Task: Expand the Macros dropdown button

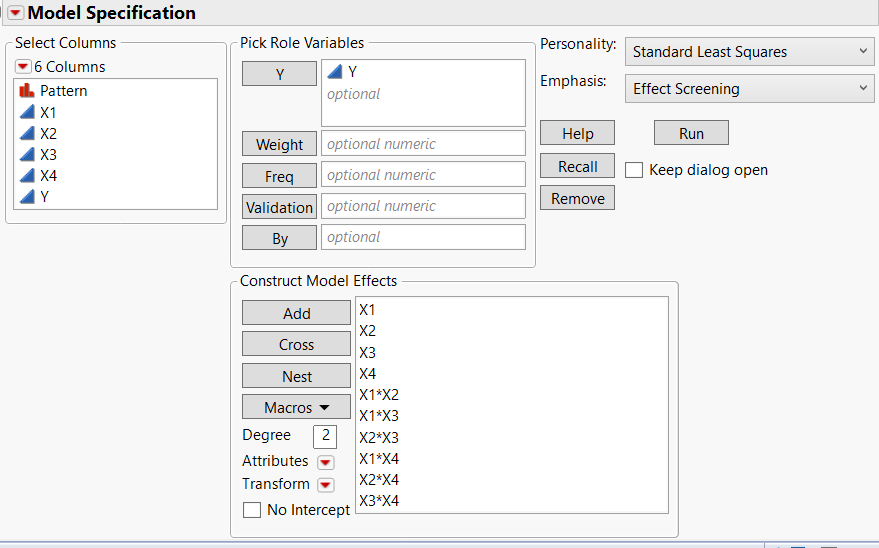Action: point(296,408)
